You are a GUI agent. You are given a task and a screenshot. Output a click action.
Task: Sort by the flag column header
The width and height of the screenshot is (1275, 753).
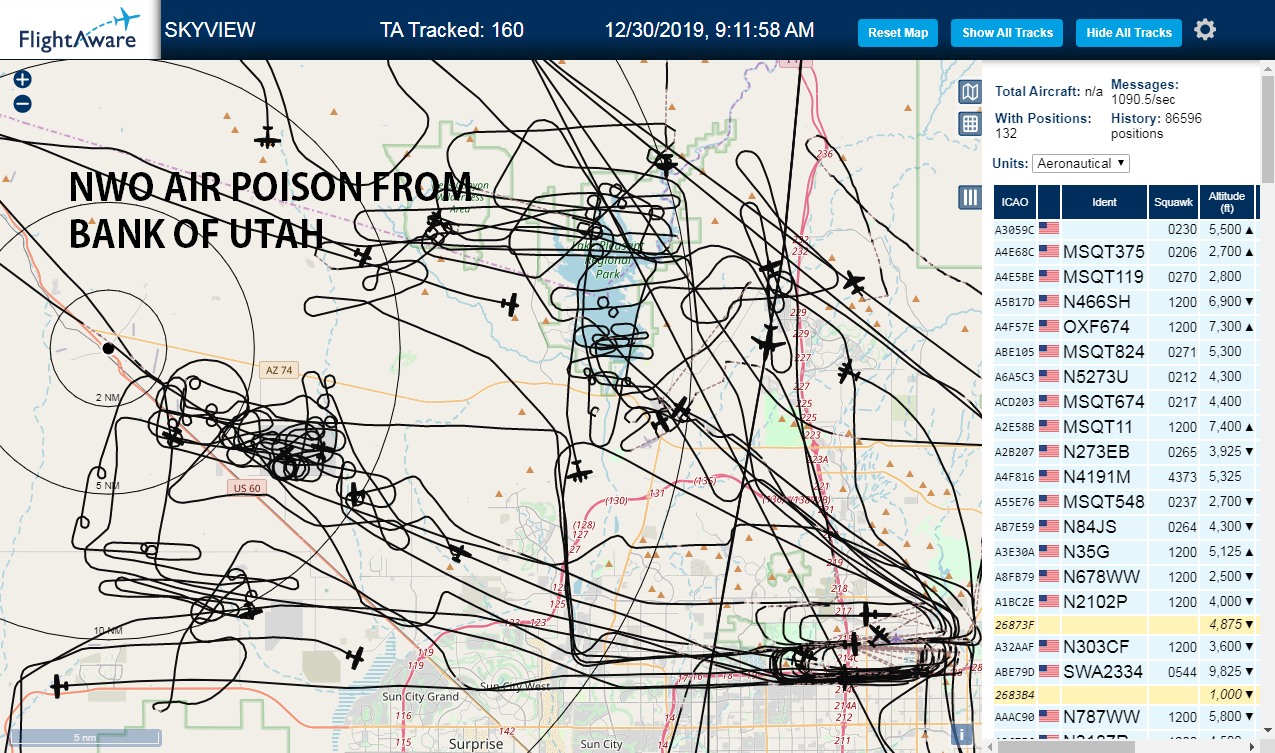click(1048, 202)
